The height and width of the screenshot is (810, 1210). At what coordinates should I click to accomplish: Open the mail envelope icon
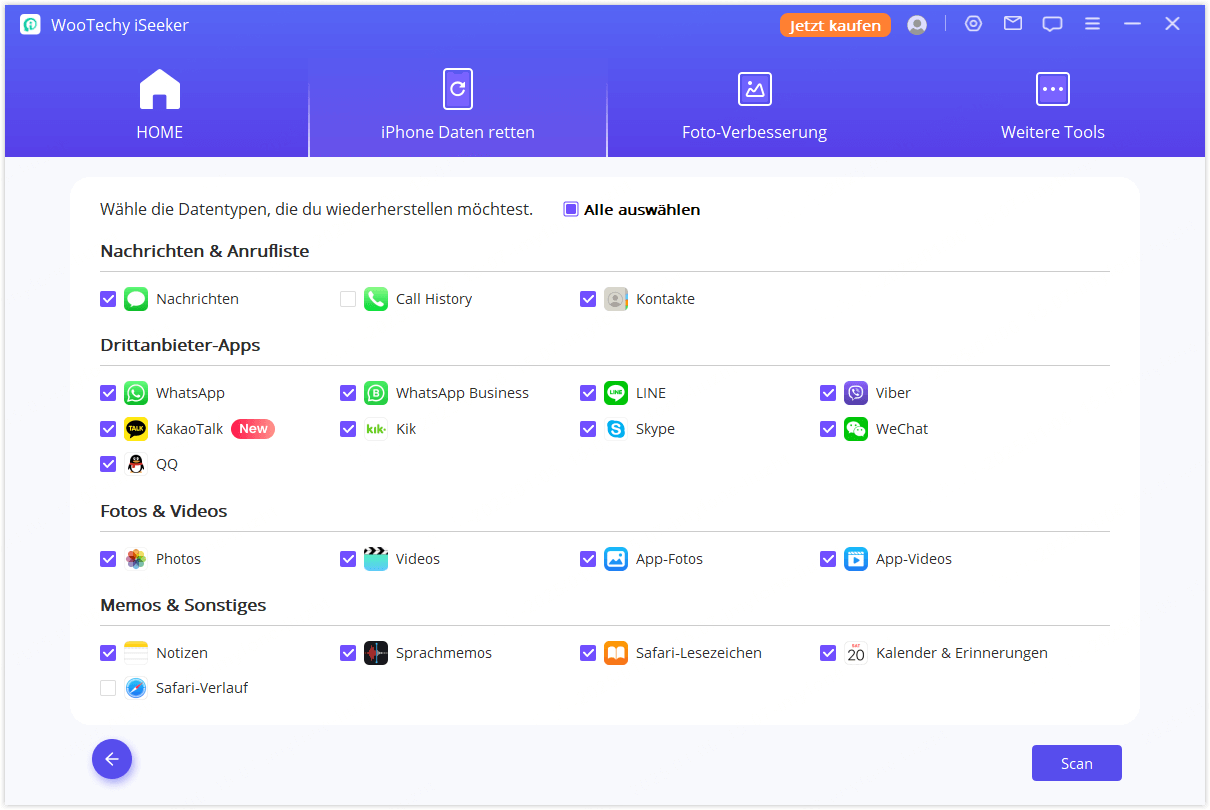[x=1013, y=24]
